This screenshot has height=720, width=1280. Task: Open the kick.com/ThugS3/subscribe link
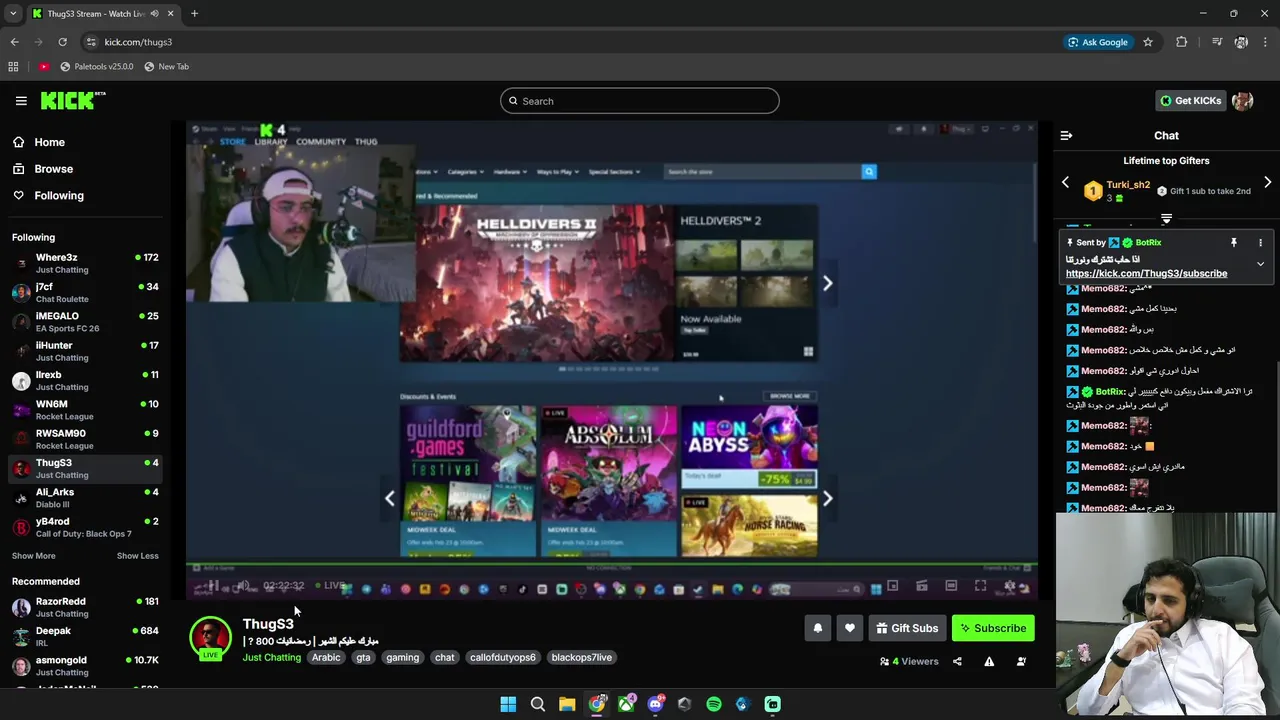[1146, 273]
